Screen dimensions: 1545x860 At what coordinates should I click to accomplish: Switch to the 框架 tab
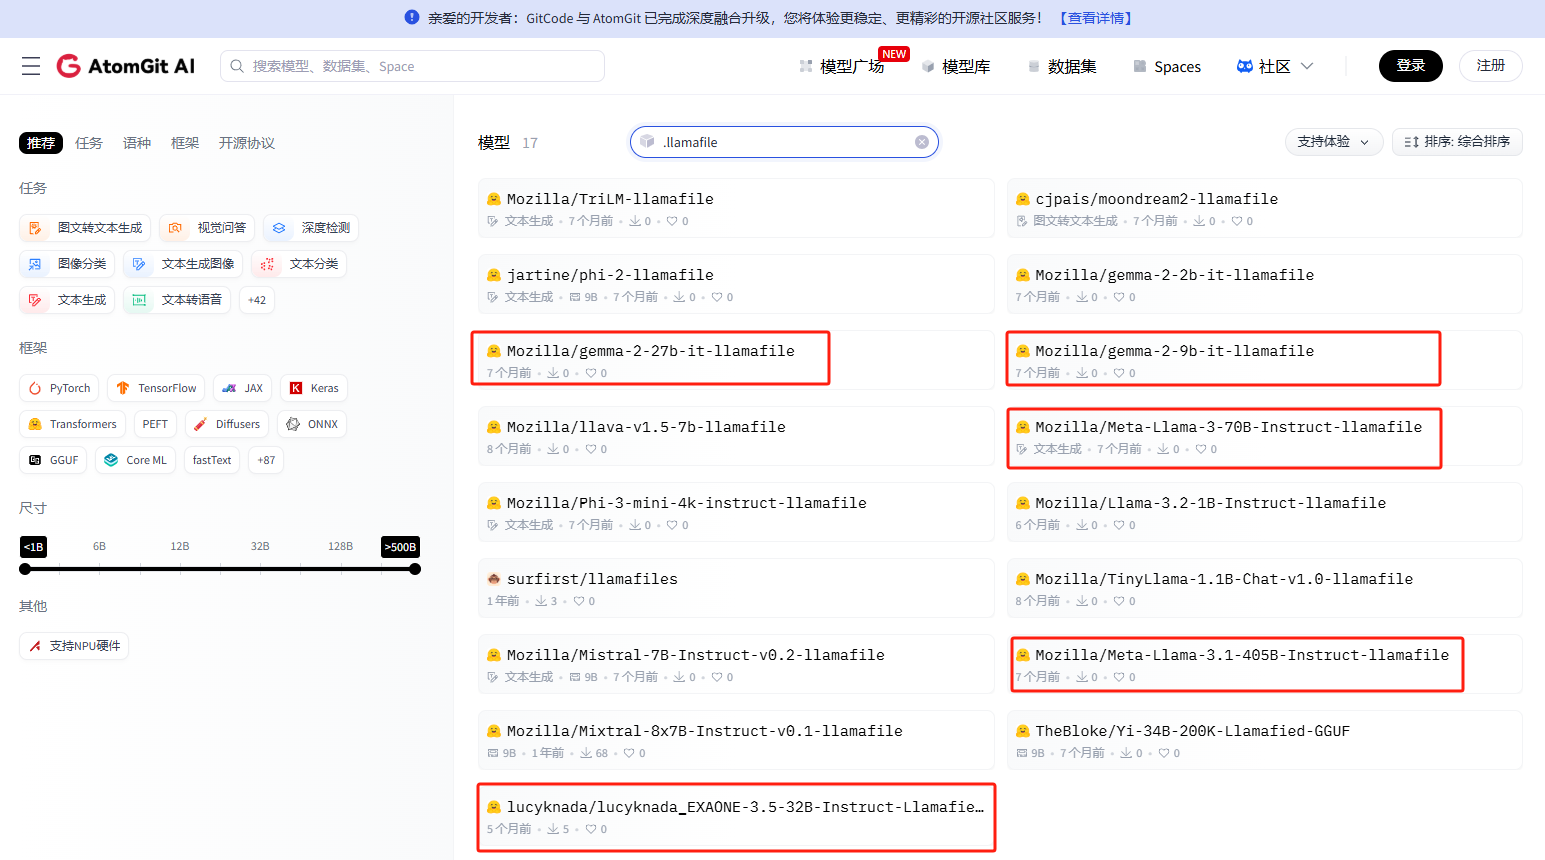185,143
